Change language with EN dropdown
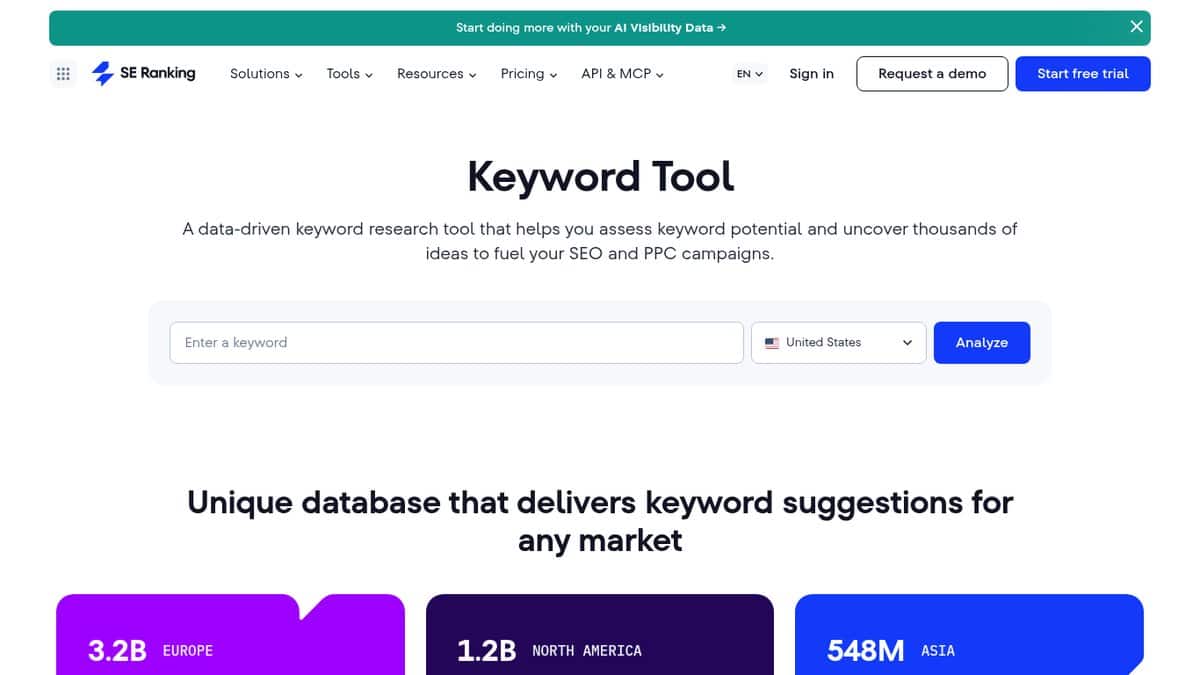 pyautogui.click(x=750, y=74)
